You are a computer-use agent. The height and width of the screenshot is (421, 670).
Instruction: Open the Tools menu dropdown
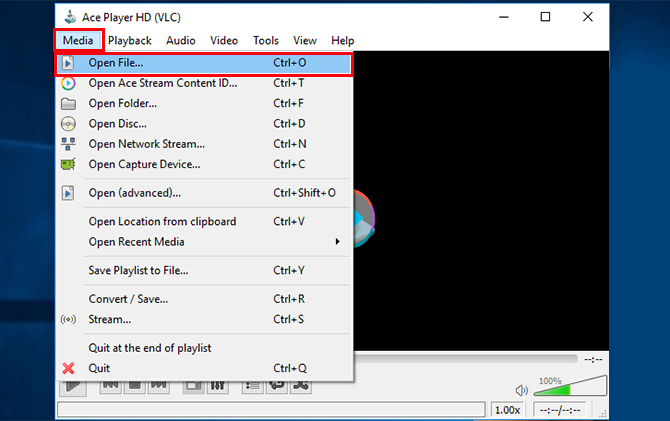[266, 41]
